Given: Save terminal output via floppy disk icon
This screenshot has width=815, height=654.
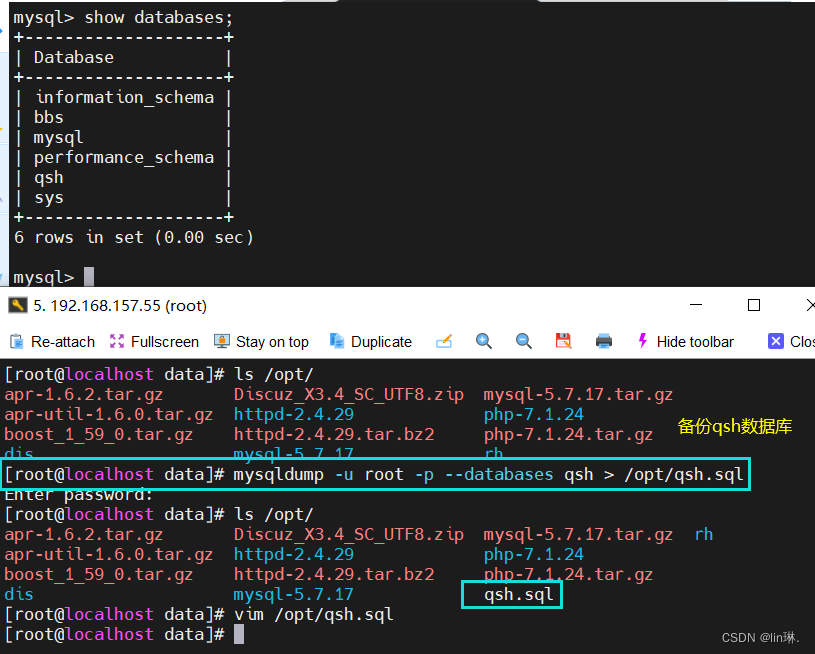Looking at the screenshot, I should 563,341.
